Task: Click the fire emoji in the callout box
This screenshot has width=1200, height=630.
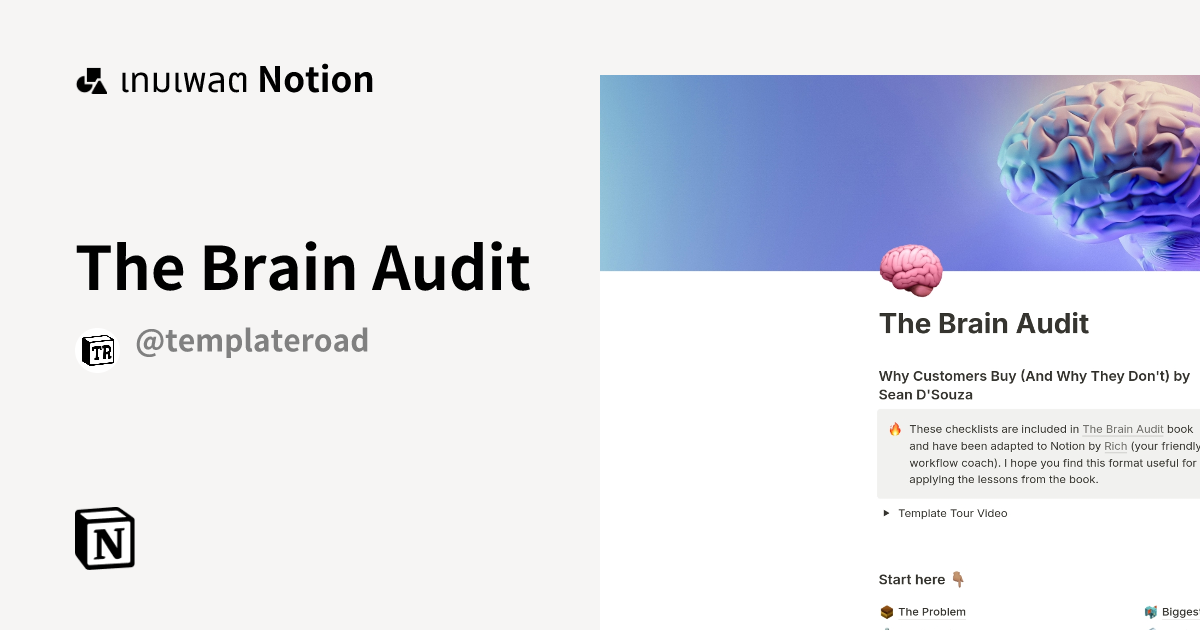Action: click(x=893, y=428)
